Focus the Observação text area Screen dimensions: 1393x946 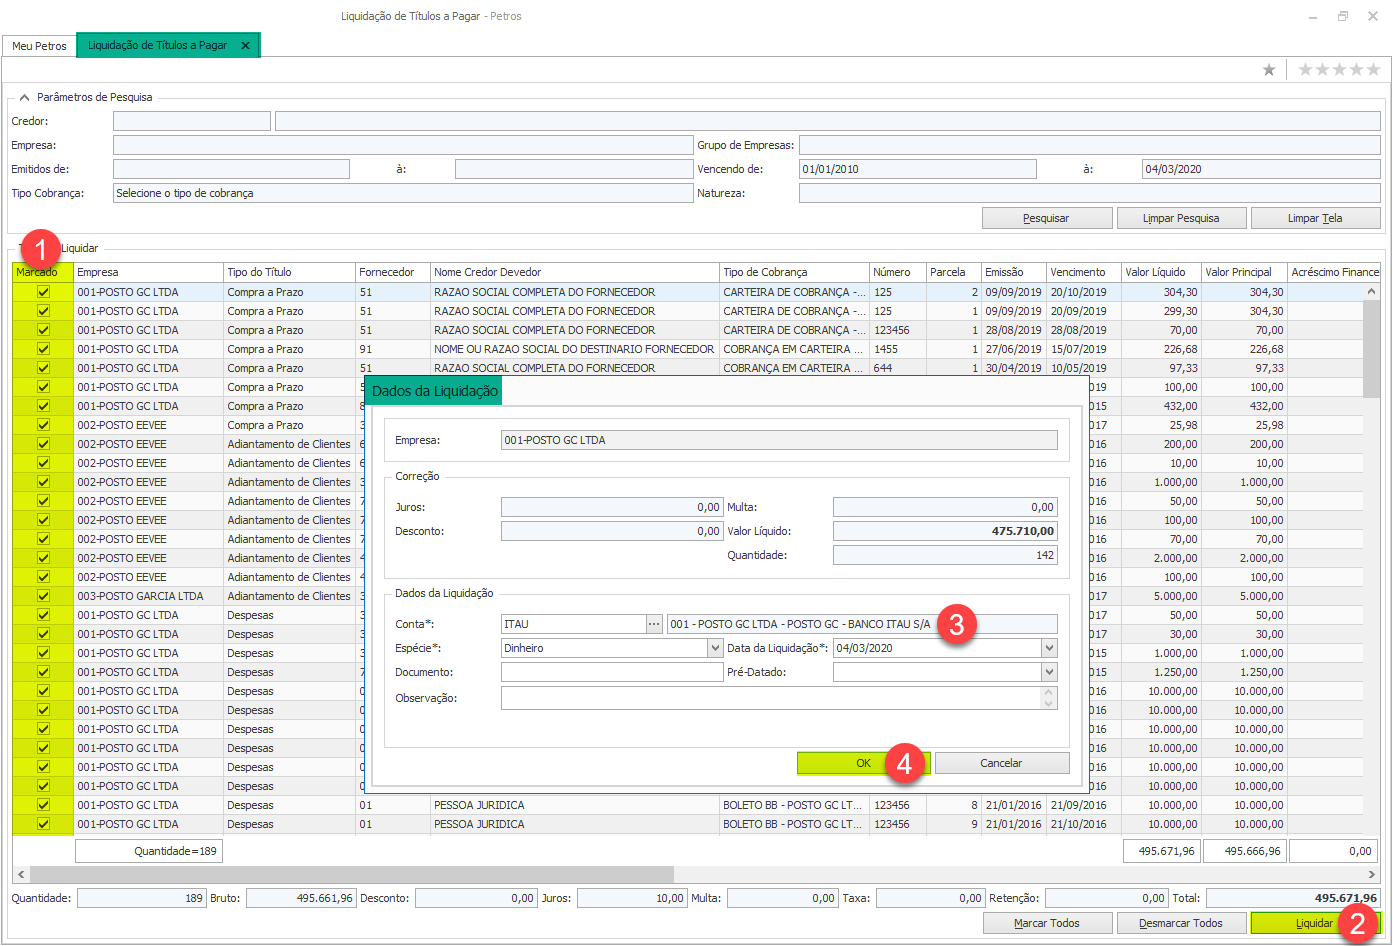point(770,698)
